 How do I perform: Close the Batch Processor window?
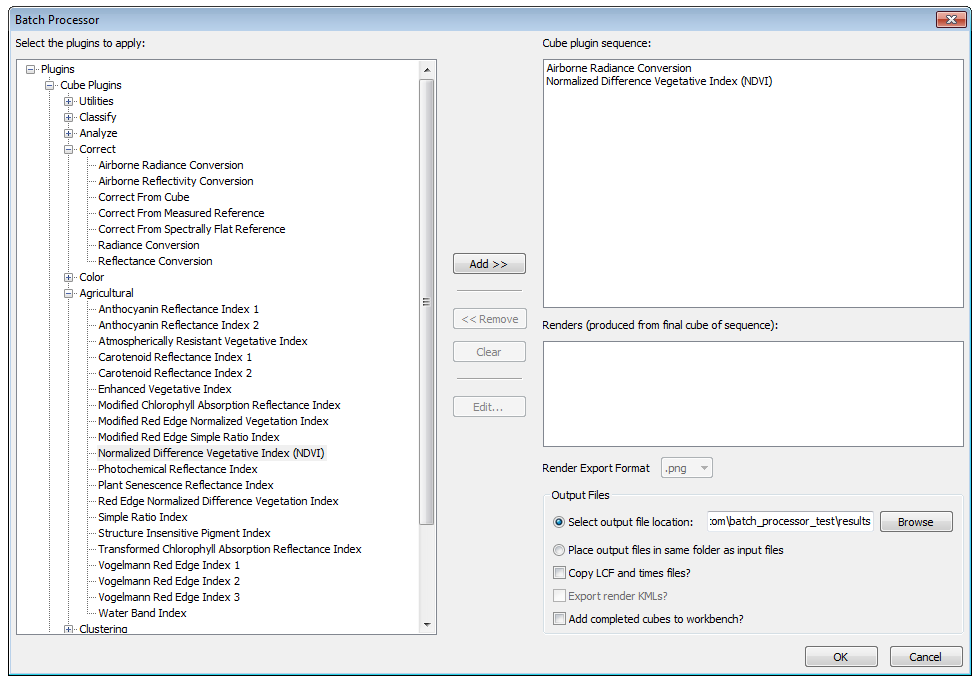951,19
